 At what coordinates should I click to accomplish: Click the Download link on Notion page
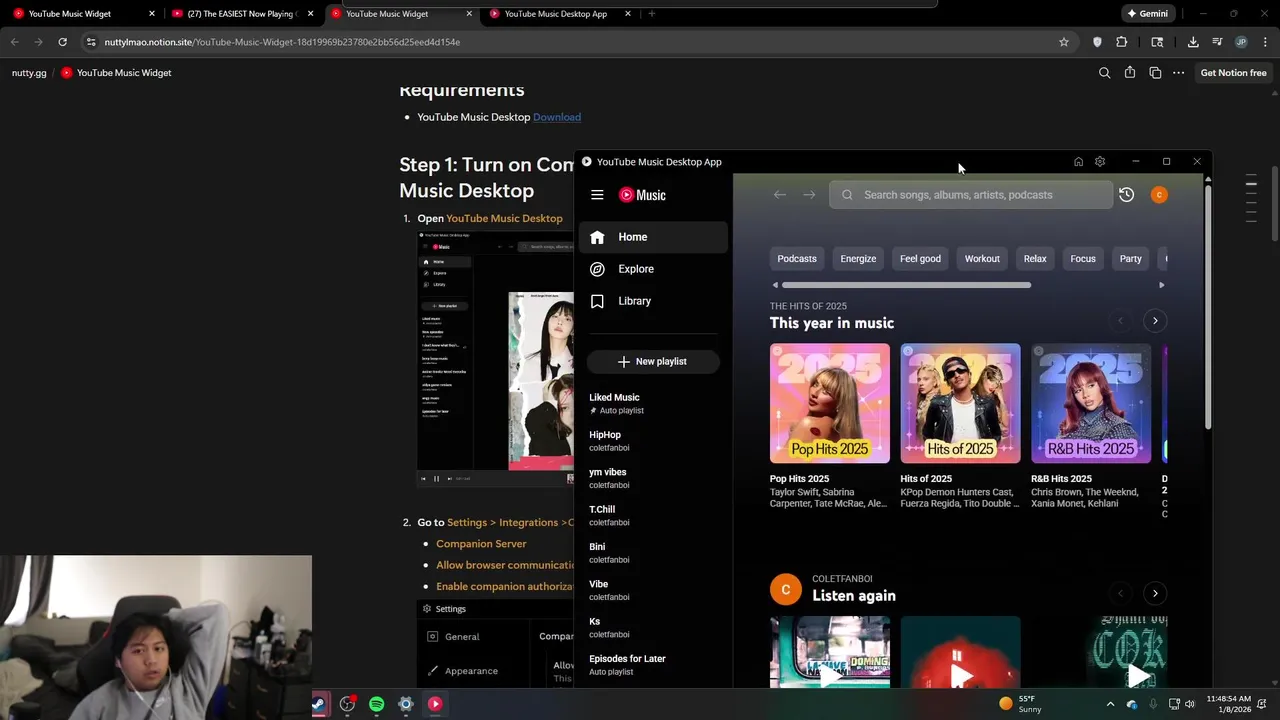point(557,117)
